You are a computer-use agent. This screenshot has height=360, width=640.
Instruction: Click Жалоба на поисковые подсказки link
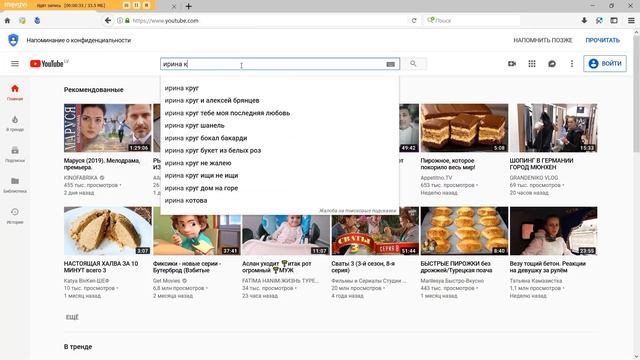[357, 211]
